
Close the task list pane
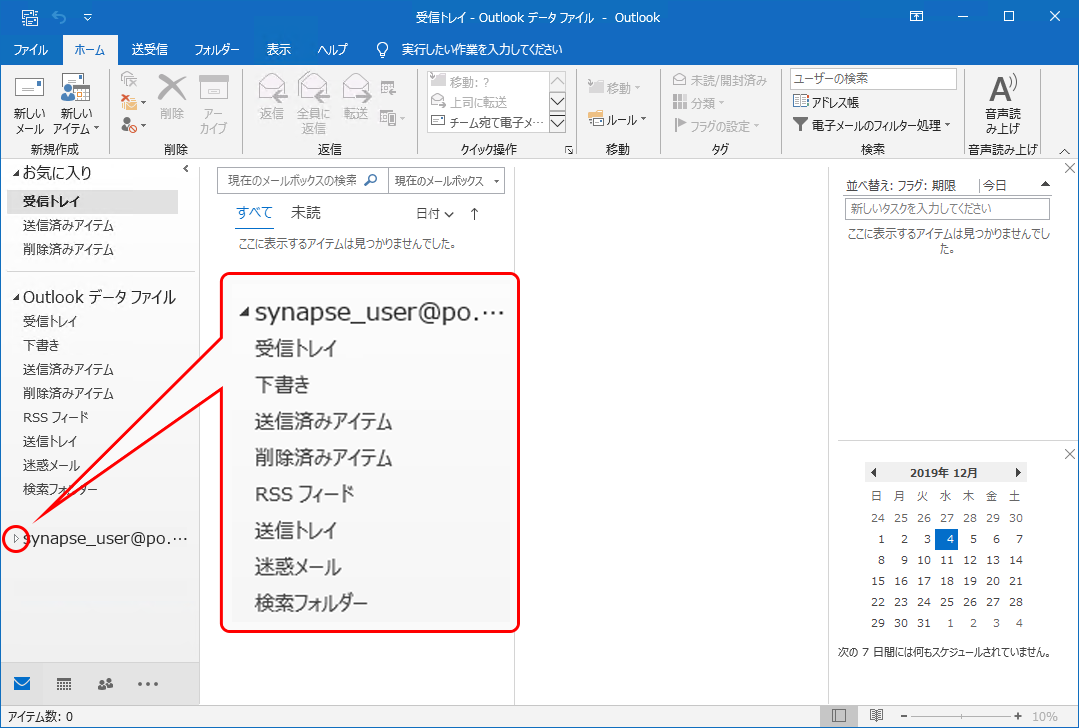coord(1069,168)
